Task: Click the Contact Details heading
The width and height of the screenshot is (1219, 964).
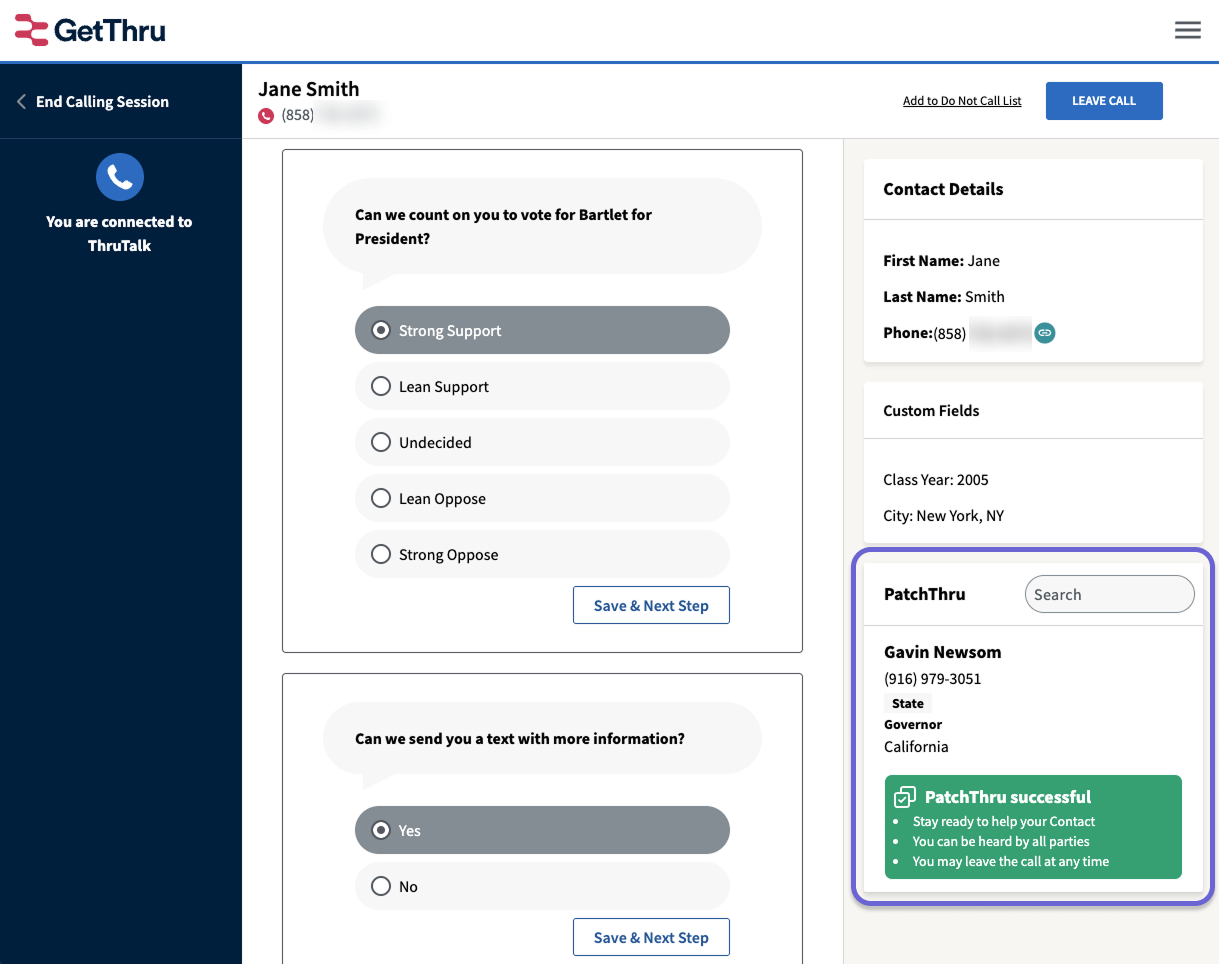Action: (x=943, y=189)
